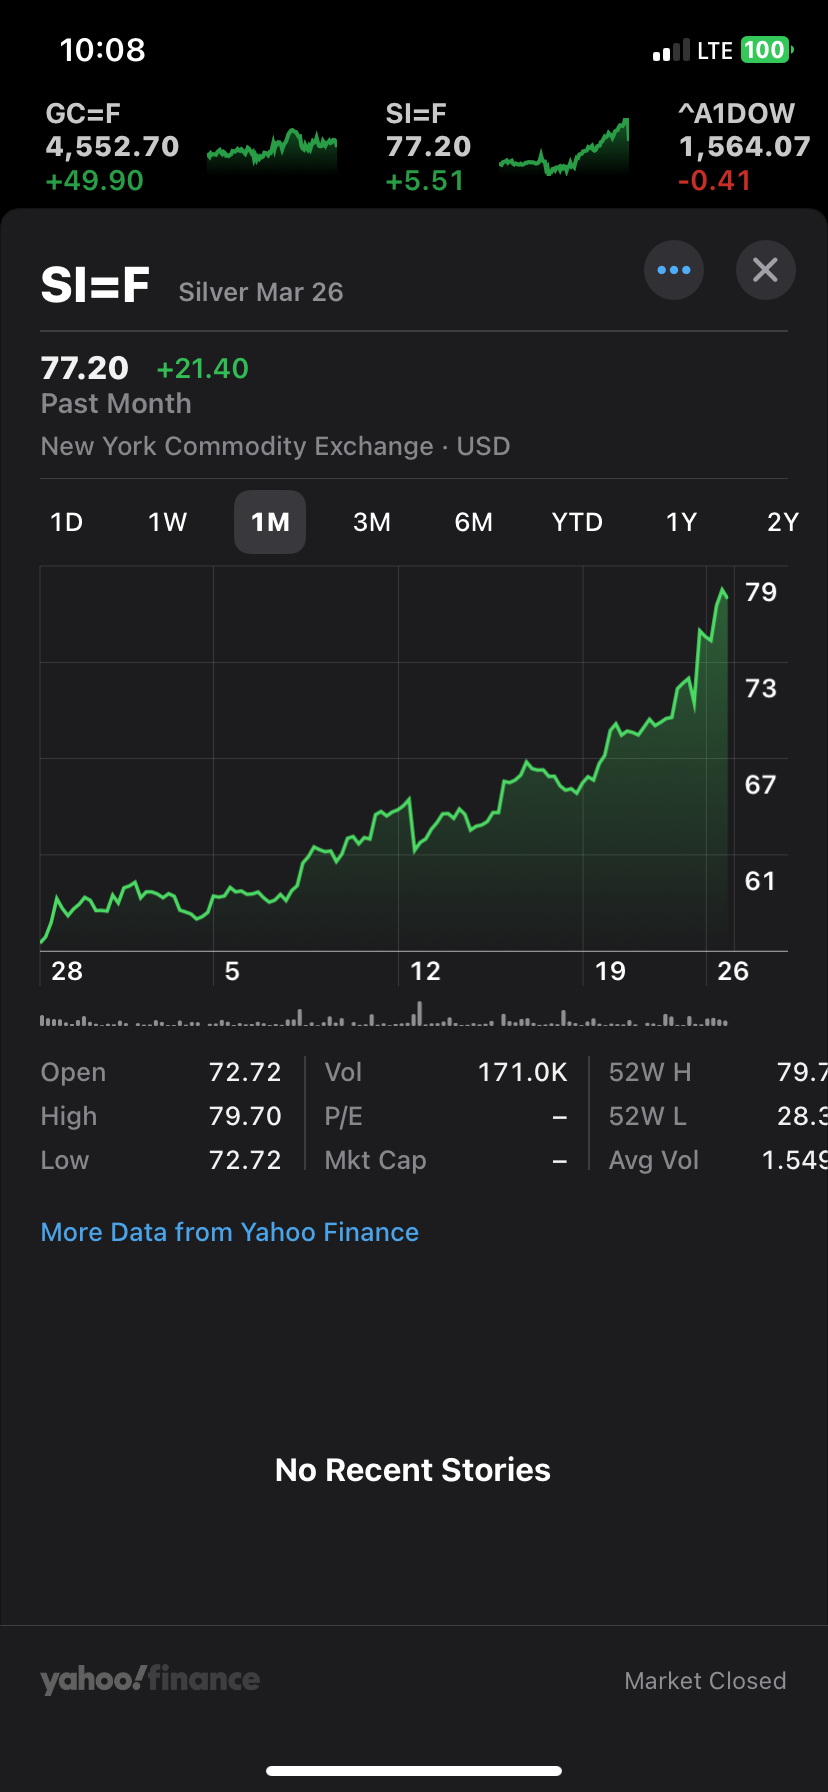This screenshot has height=1792, width=828.
Task: Open the three-dot more options button
Action: tap(674, 270)
